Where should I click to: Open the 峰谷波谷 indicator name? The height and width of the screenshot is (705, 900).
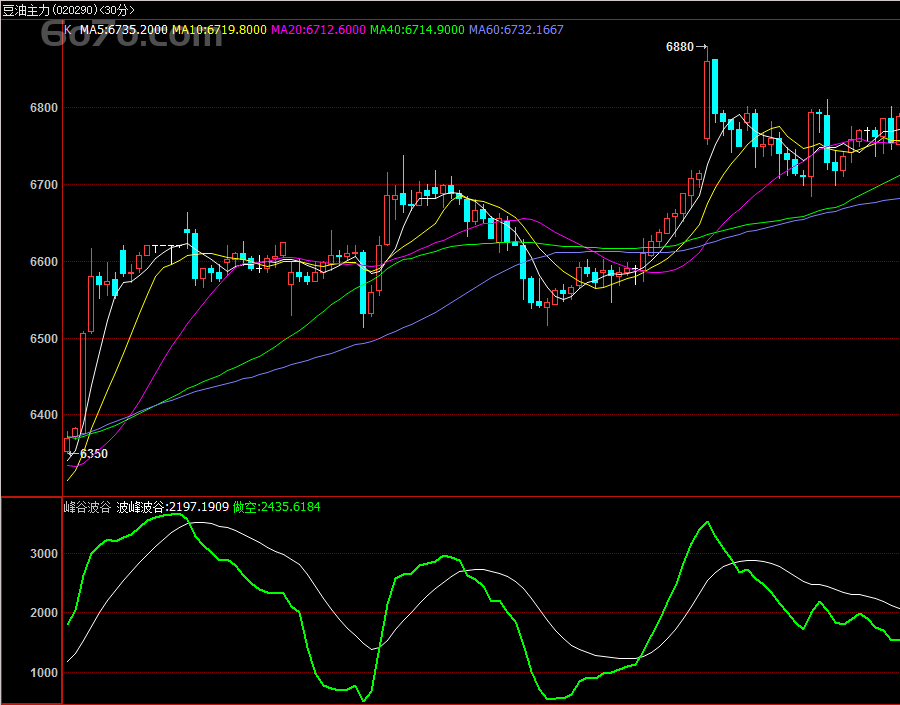87,507
